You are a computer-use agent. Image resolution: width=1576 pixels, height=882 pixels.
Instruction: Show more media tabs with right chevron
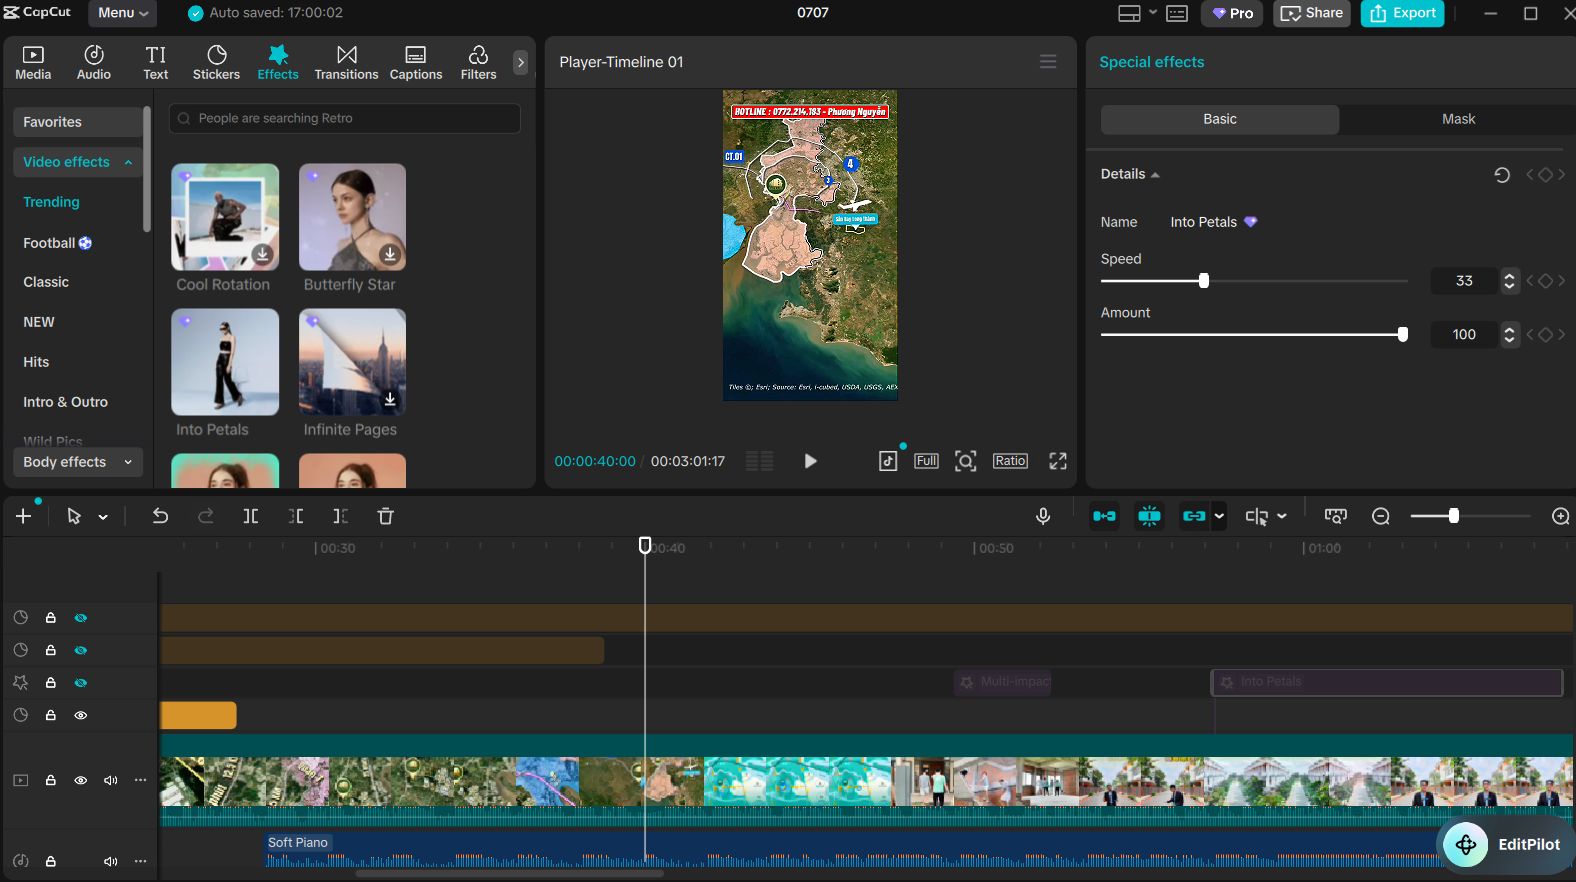520,62
